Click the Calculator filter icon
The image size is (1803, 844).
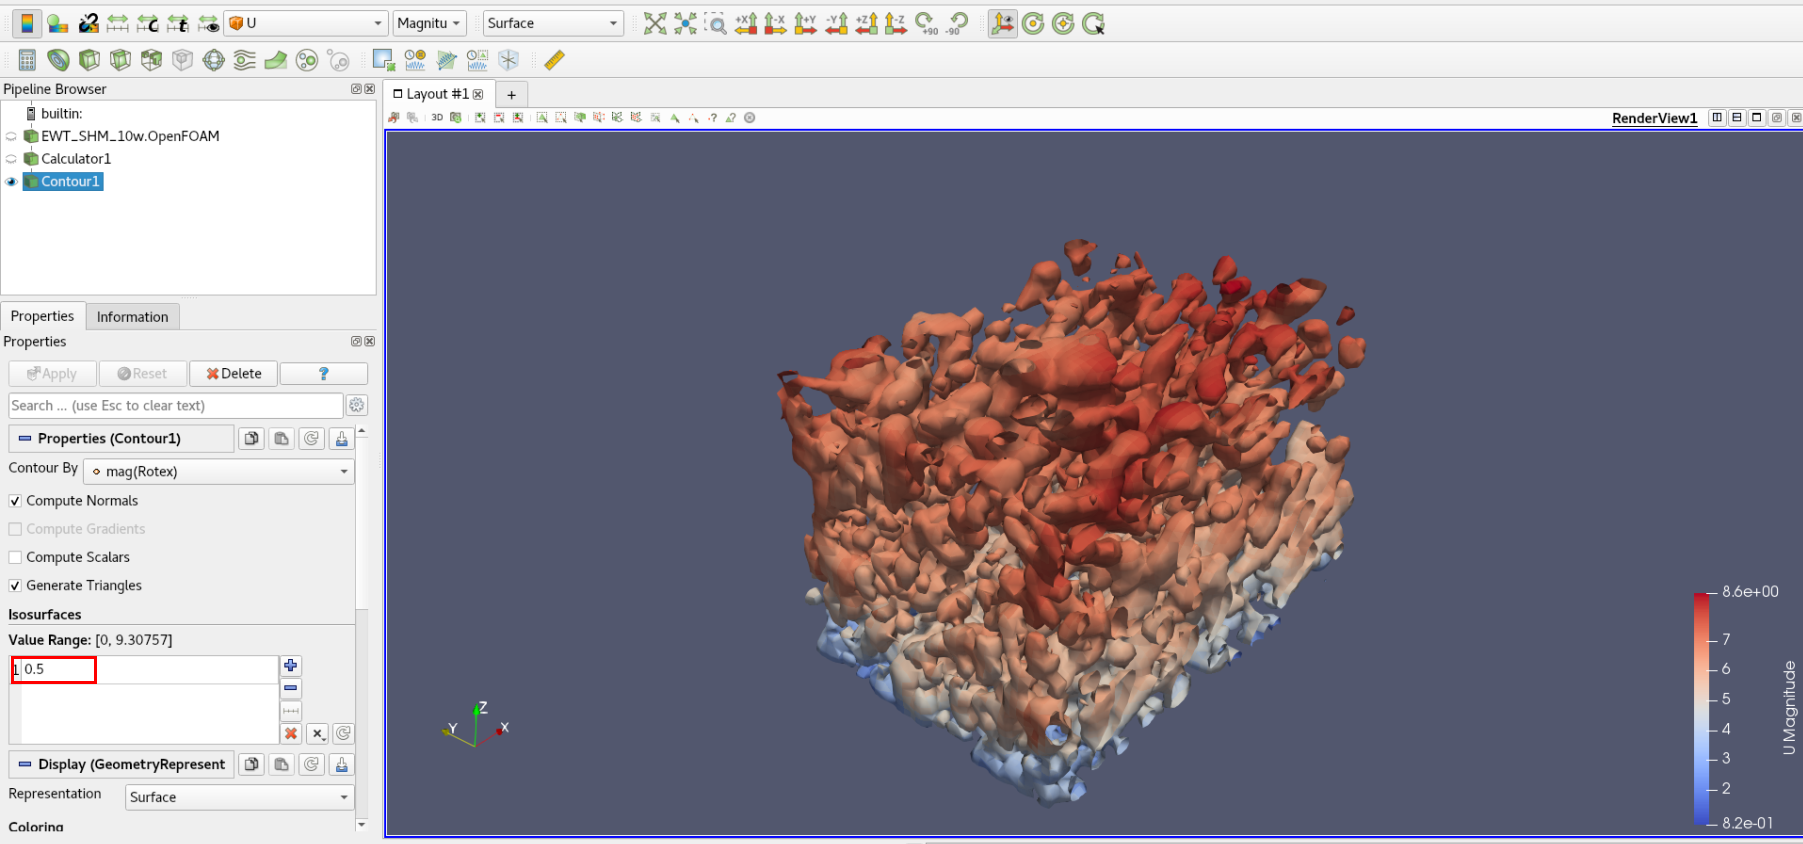[x=27, y=61]
